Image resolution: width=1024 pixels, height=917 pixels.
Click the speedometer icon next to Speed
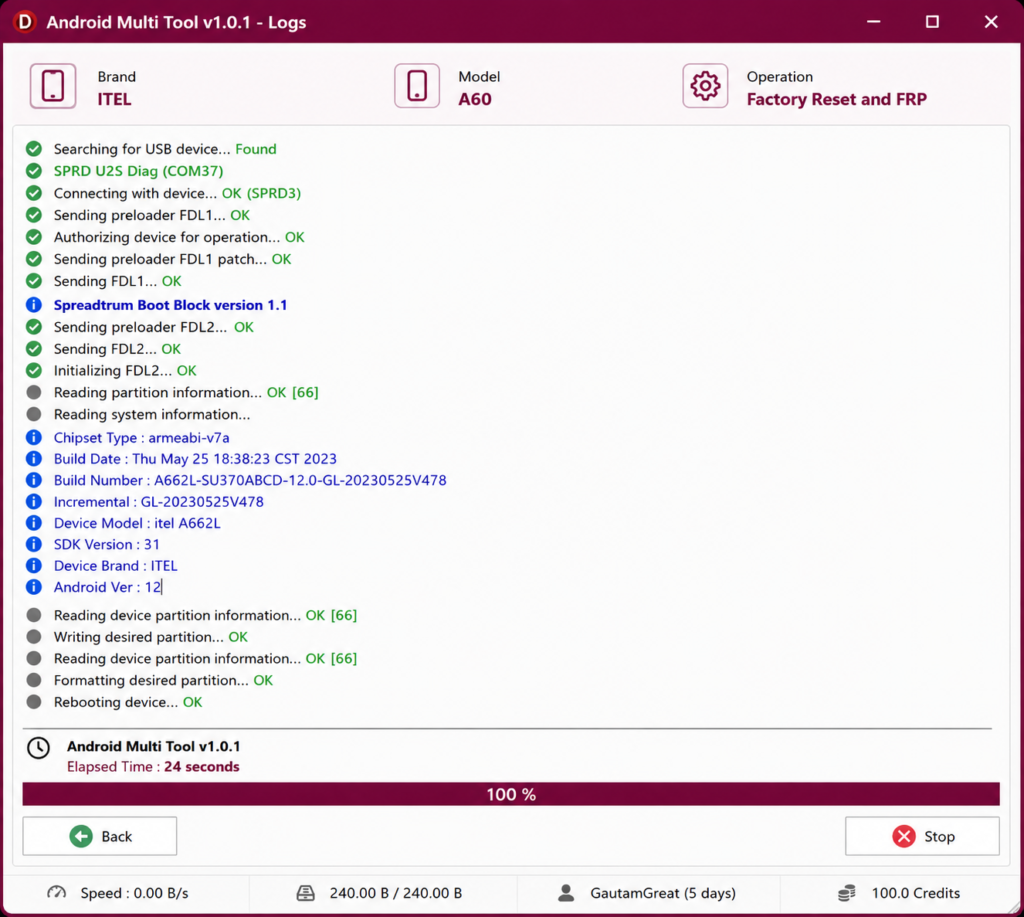click(57, 893)
